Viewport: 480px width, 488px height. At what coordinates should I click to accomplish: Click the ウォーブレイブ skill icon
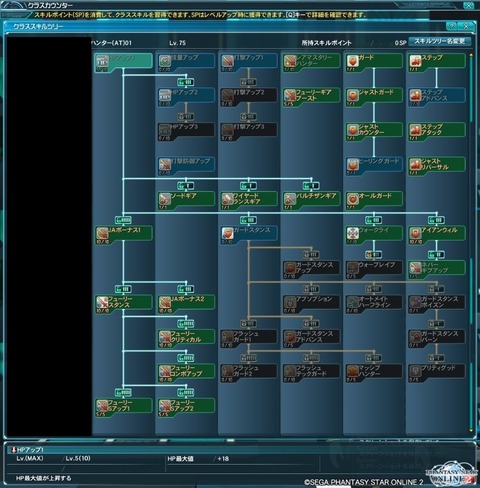point(353,269)
